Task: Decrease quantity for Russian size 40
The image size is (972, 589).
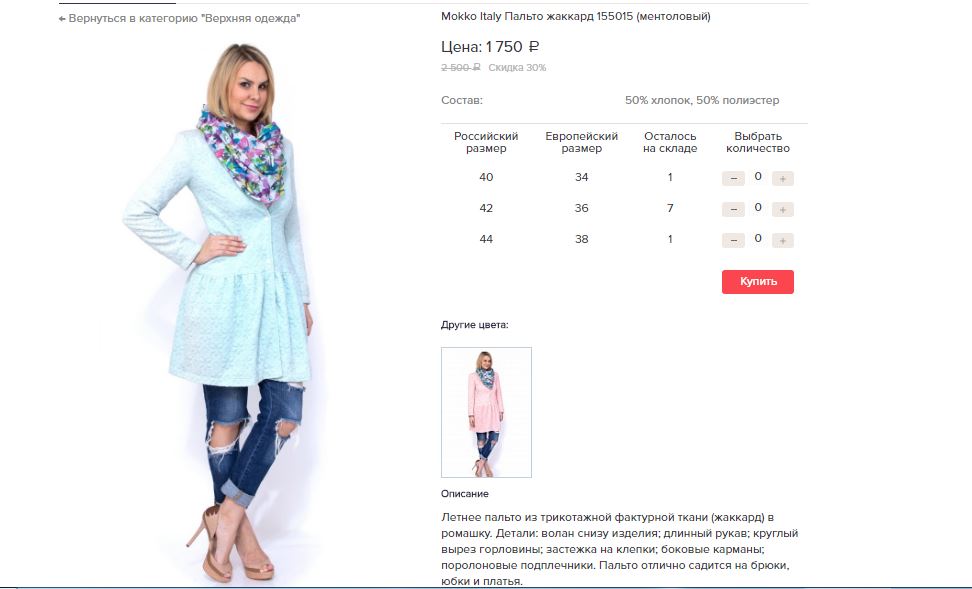Action: point(733,179)
